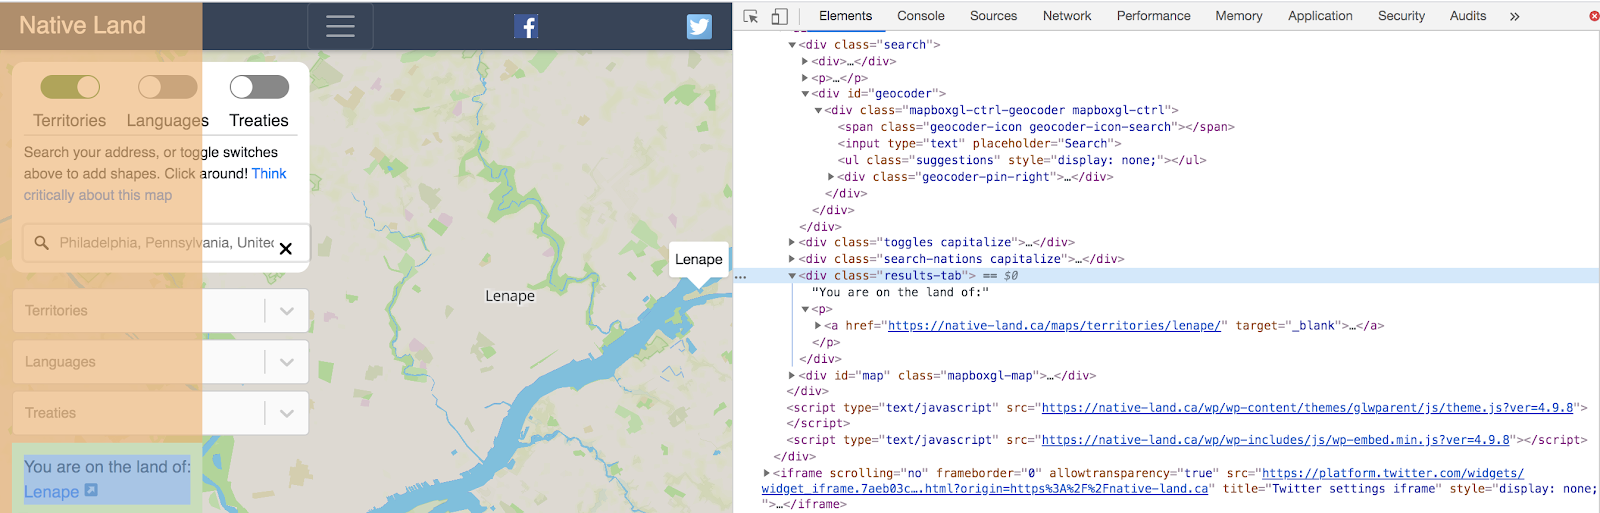Open the platform.twitter.com widgets link
This screenshot has width=1600, height=513.
1393,473
